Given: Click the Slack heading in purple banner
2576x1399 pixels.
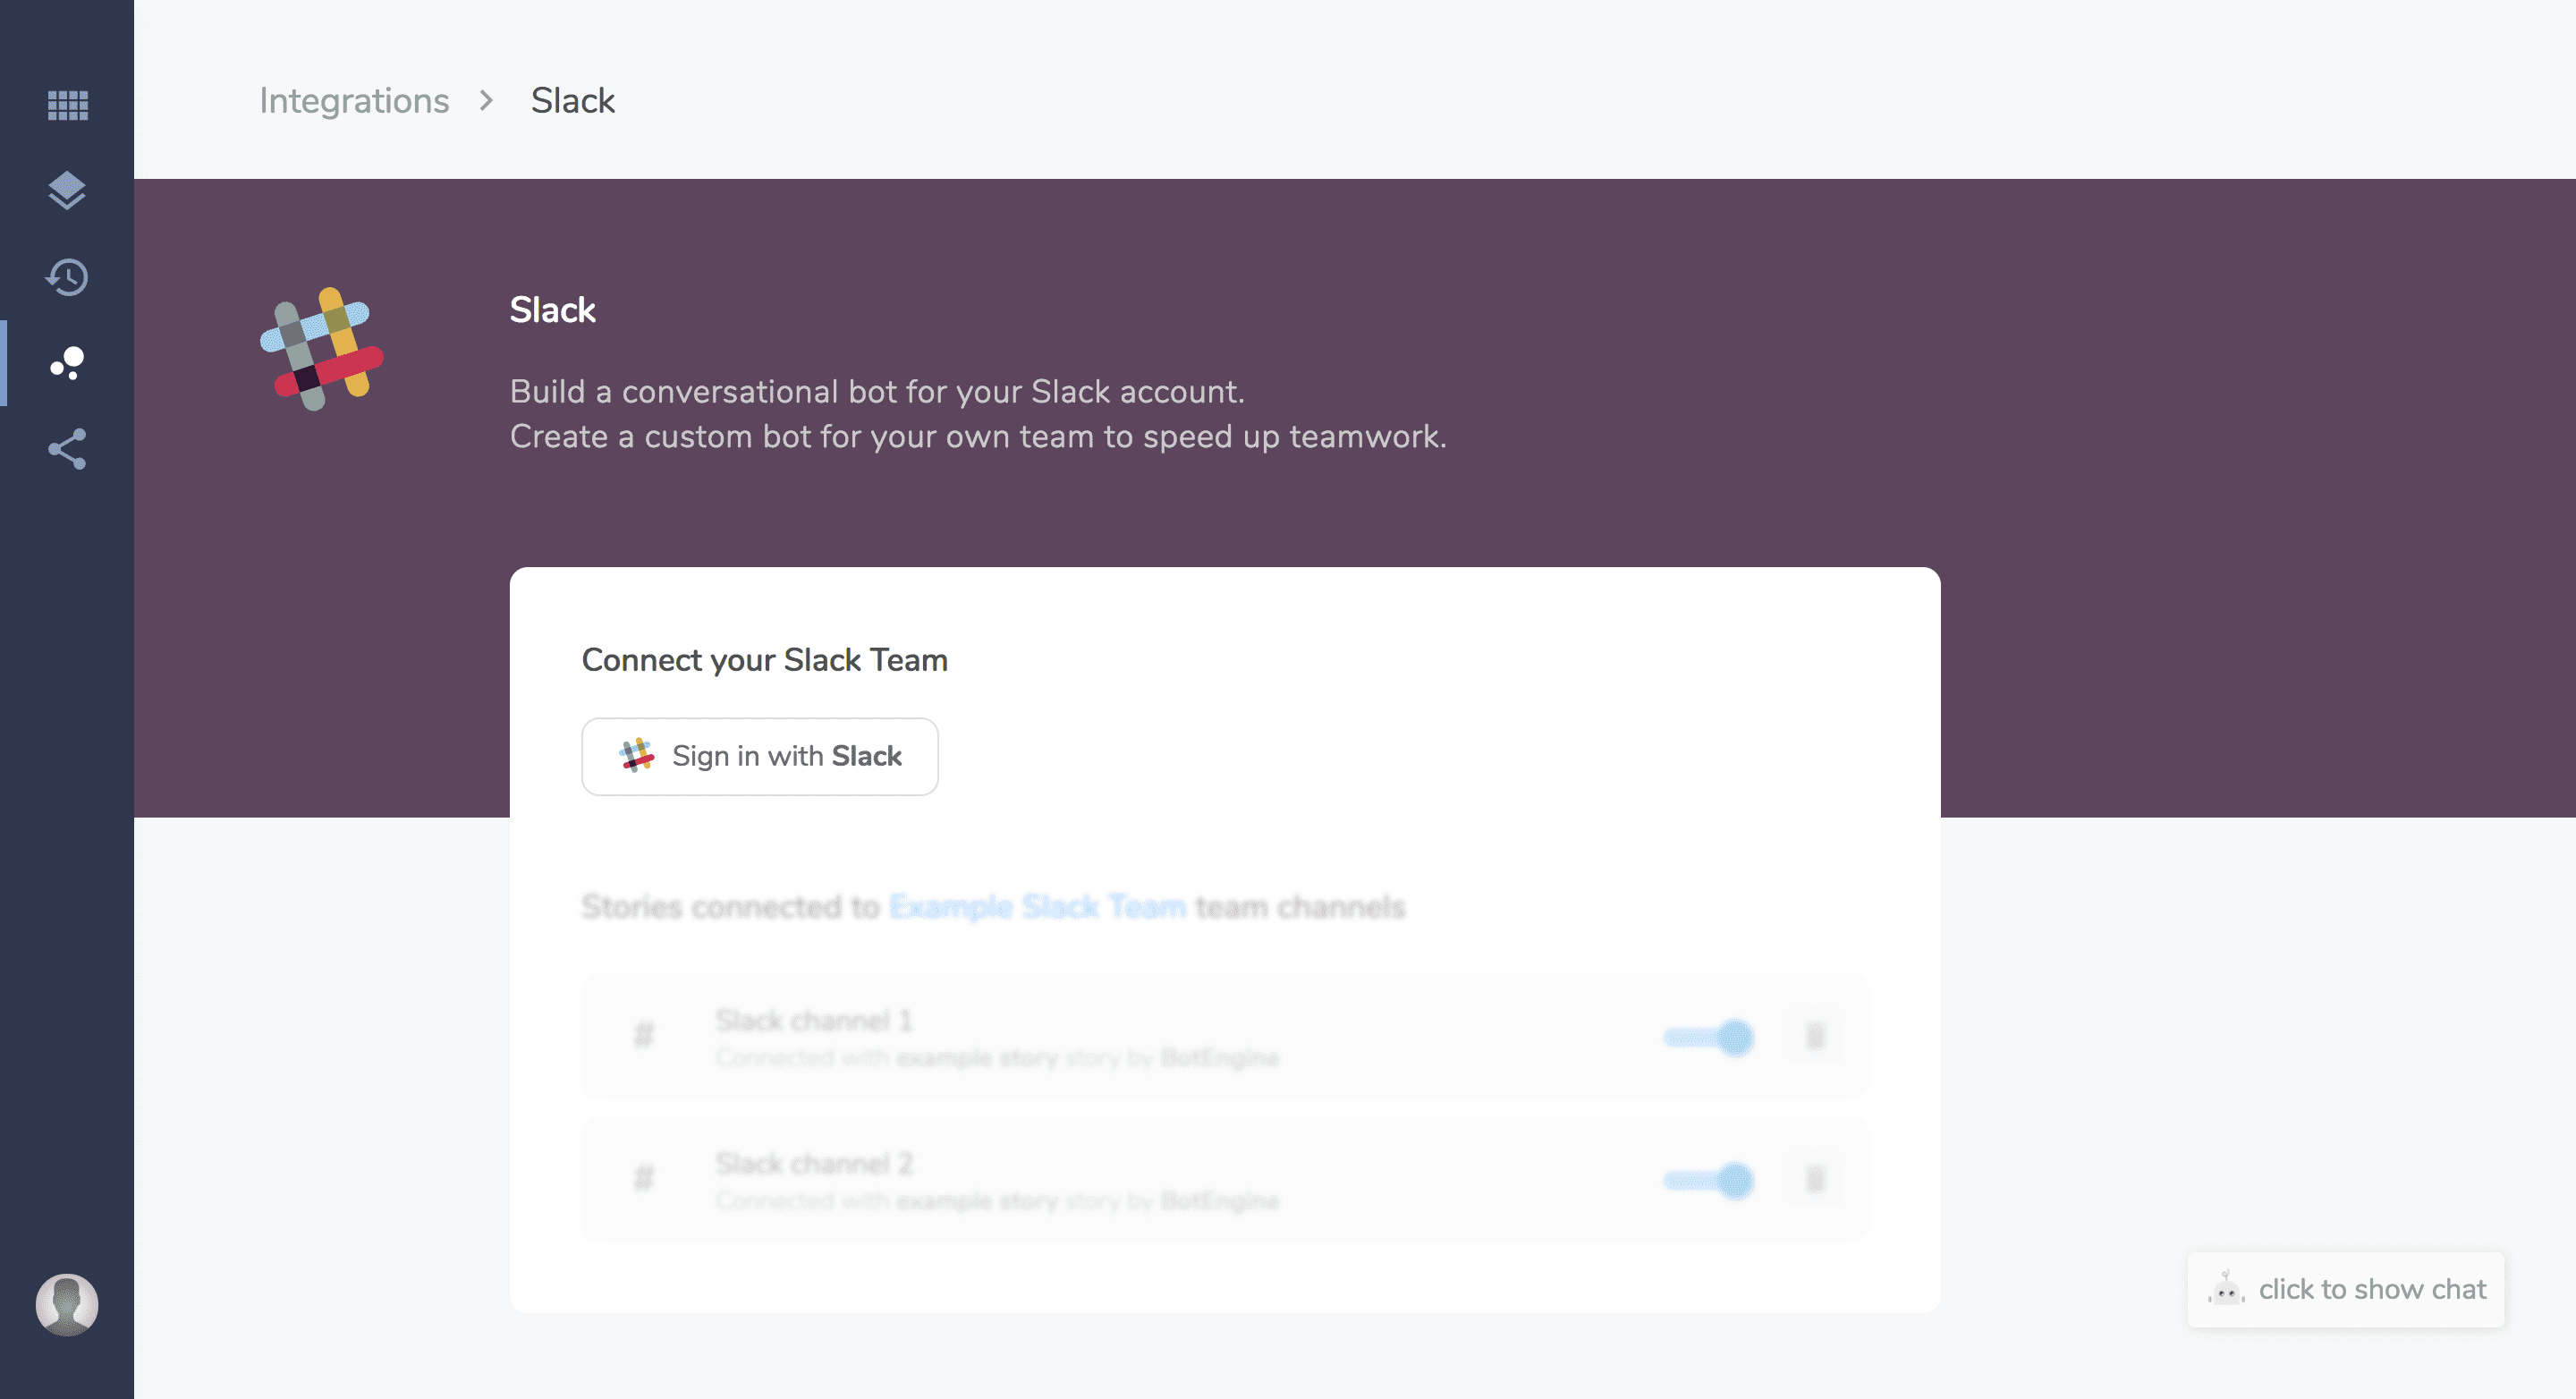Looking at the screenshot, I should [x=553, y=310].
